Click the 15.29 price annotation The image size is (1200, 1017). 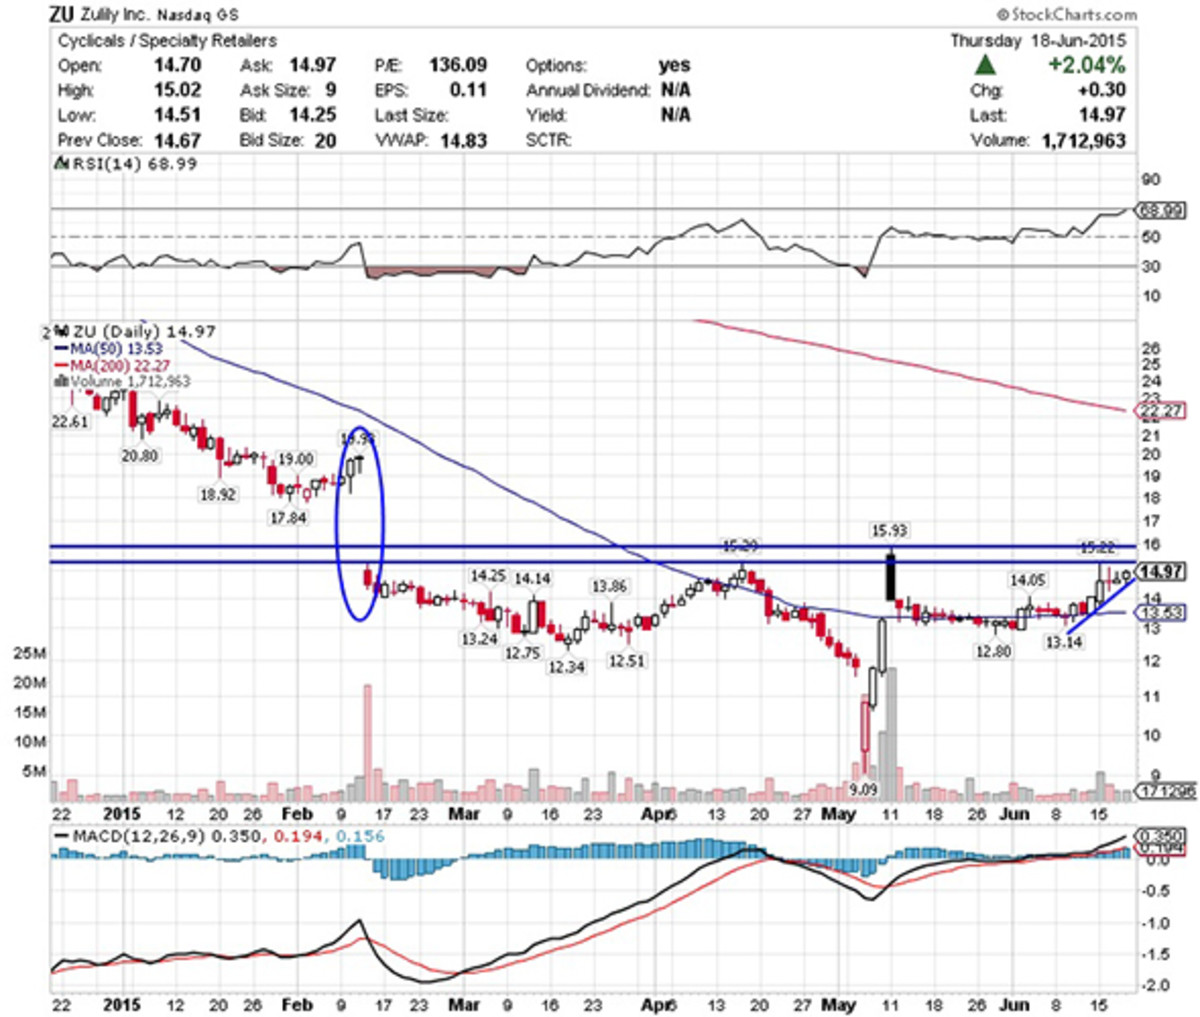(741, 546)
